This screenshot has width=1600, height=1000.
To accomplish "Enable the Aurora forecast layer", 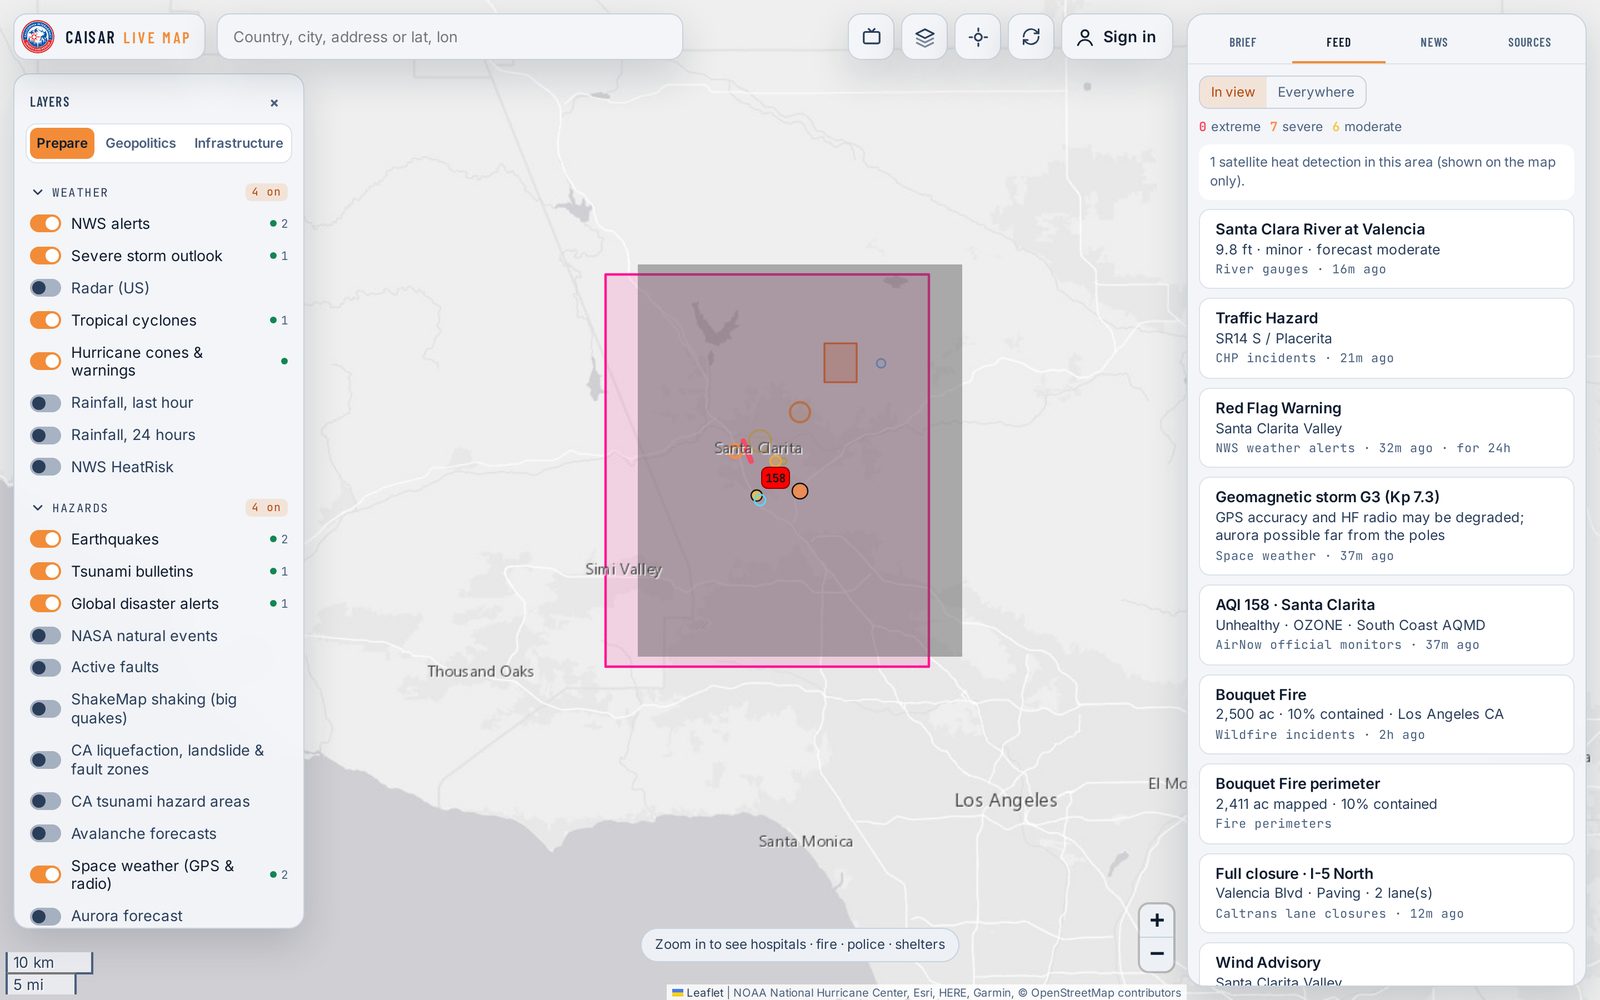I will pyautogui.click(x=46, y=916).
